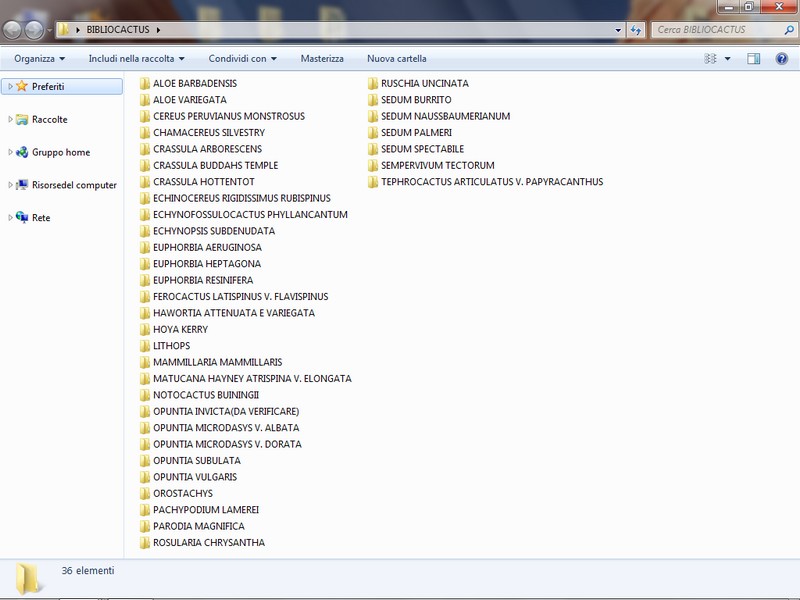Click the magnifier search icon
The width and height of the screenshot is (800, 600).
point(789,30)
